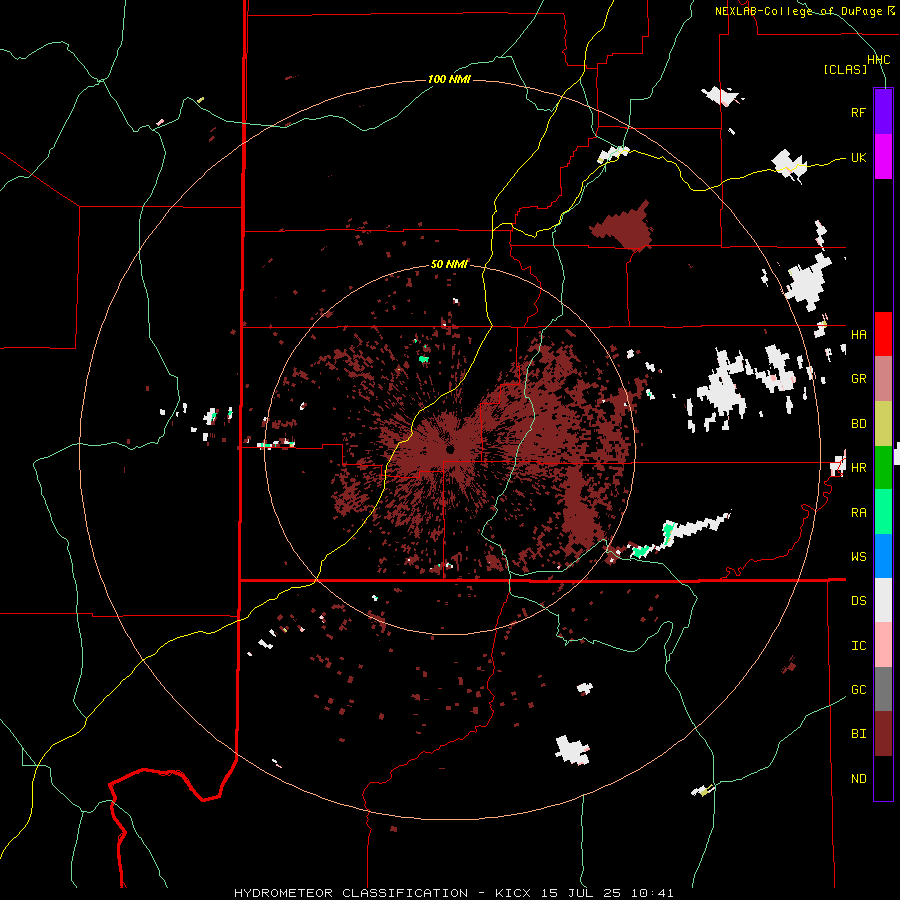900x900 pixels.
Task: Pick the RA bright green legend swatch
Action: pos(883,512)
